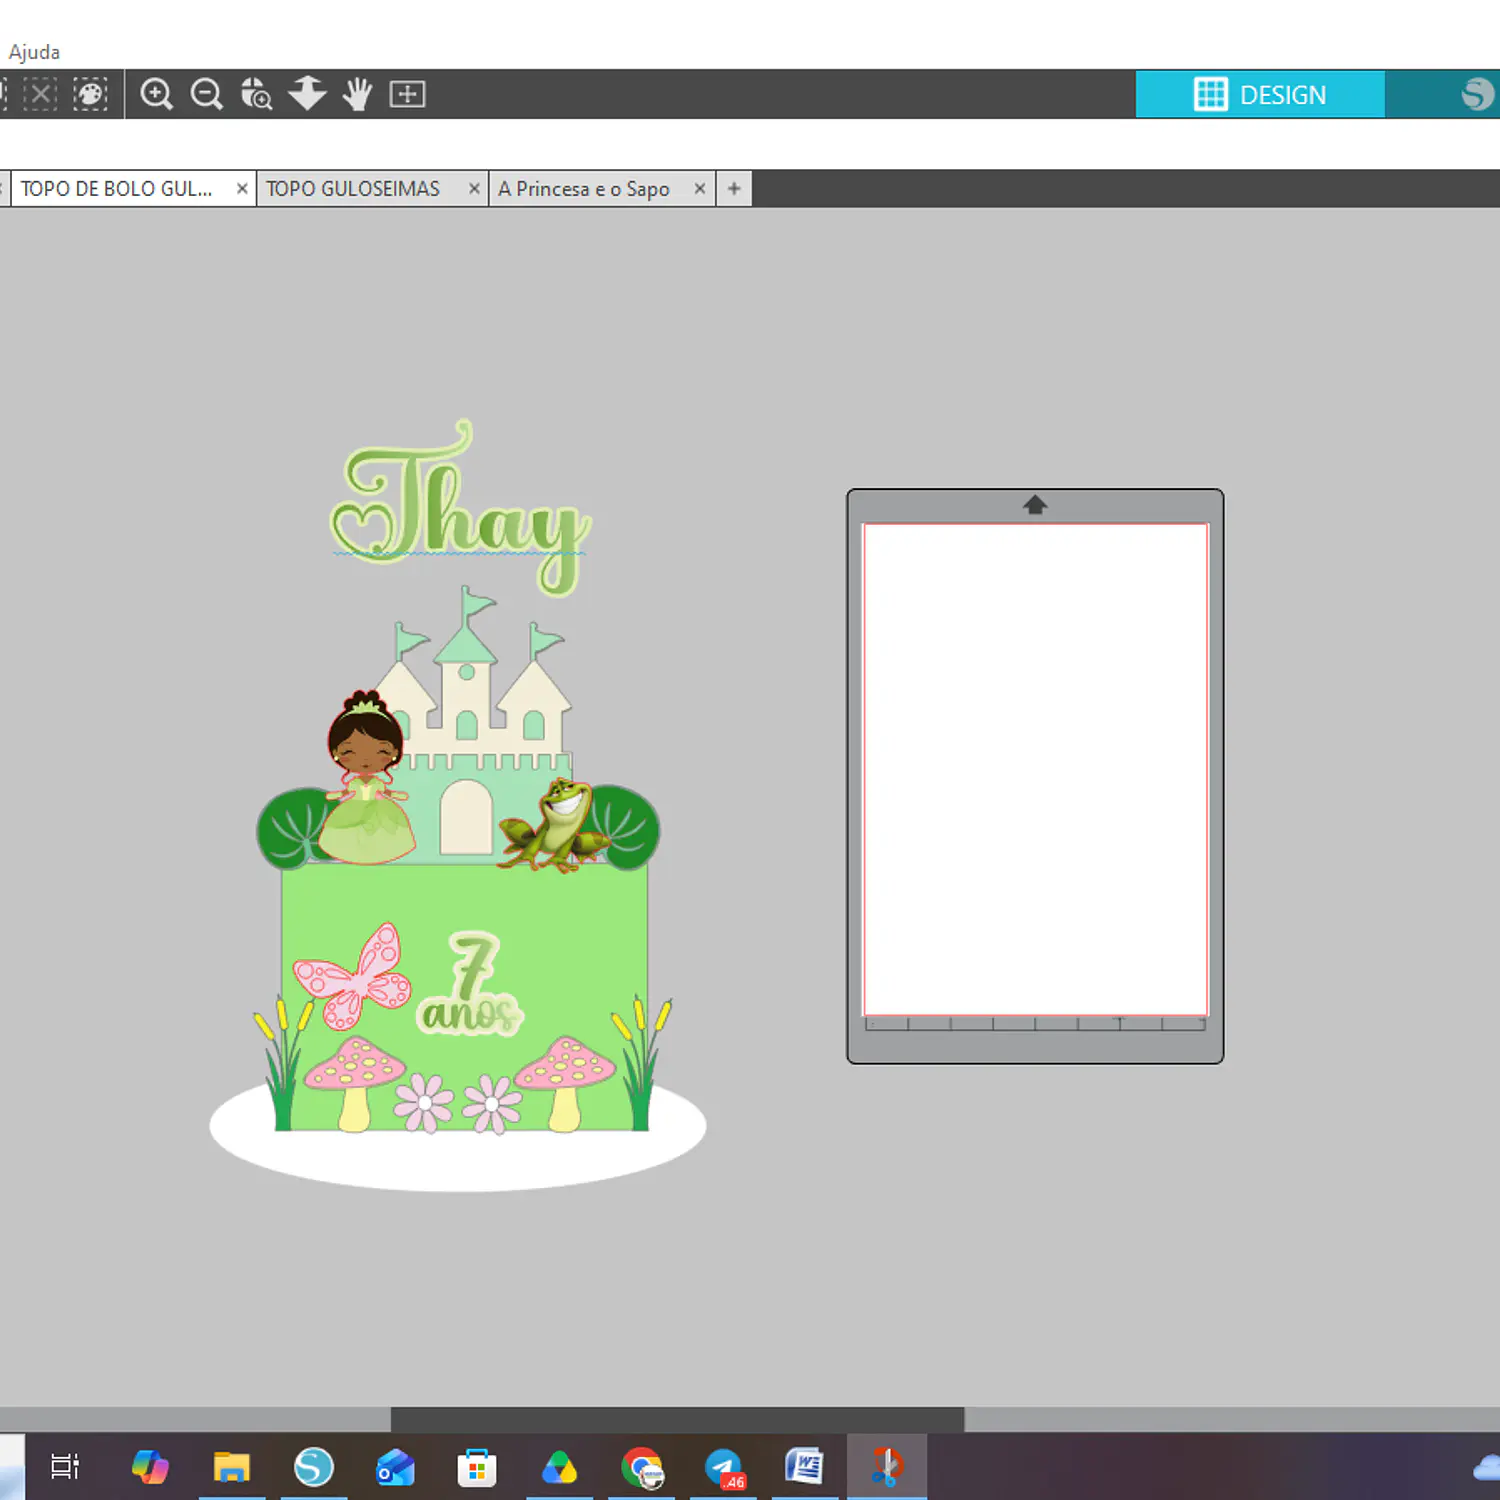Select the Pan hand tool
Screen dimensions: 1500x1500
(357, 94)
